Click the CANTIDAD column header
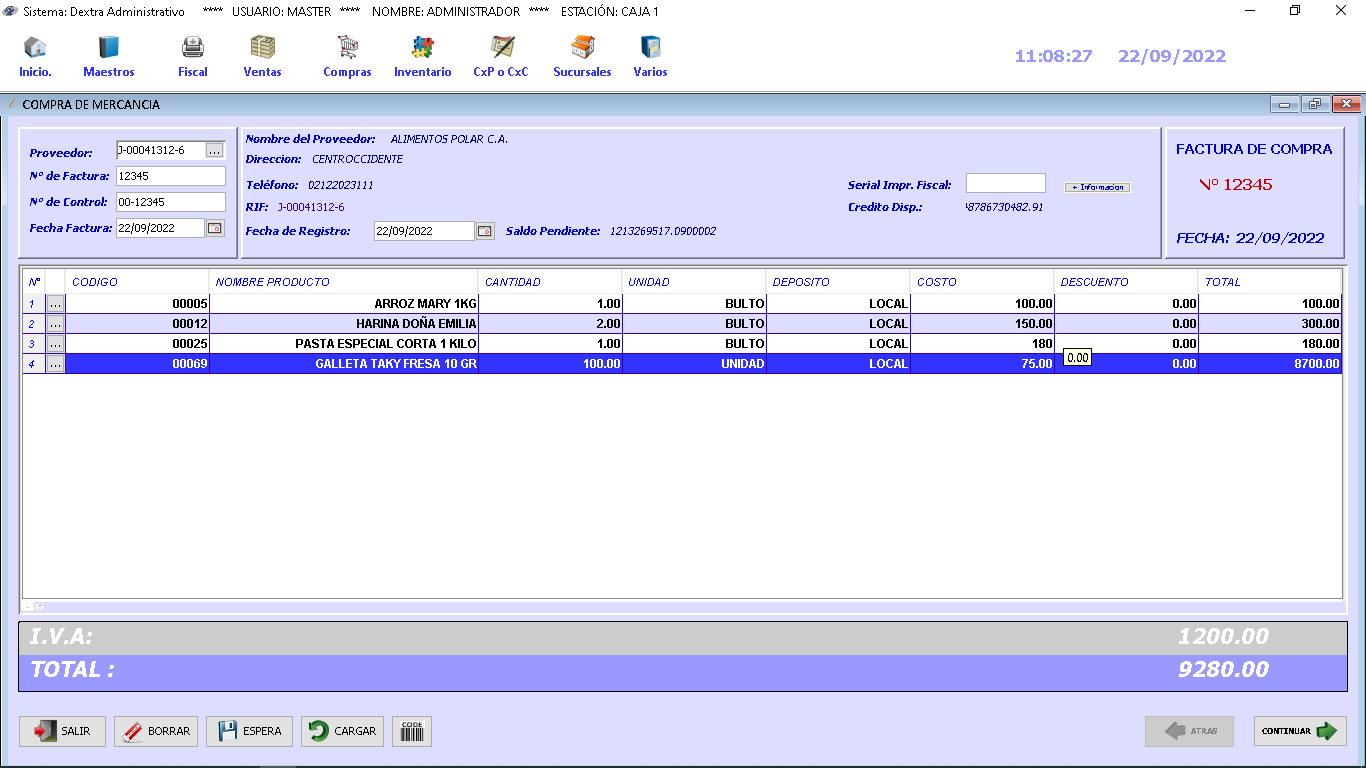1366x768 pixels. [550, 282]
